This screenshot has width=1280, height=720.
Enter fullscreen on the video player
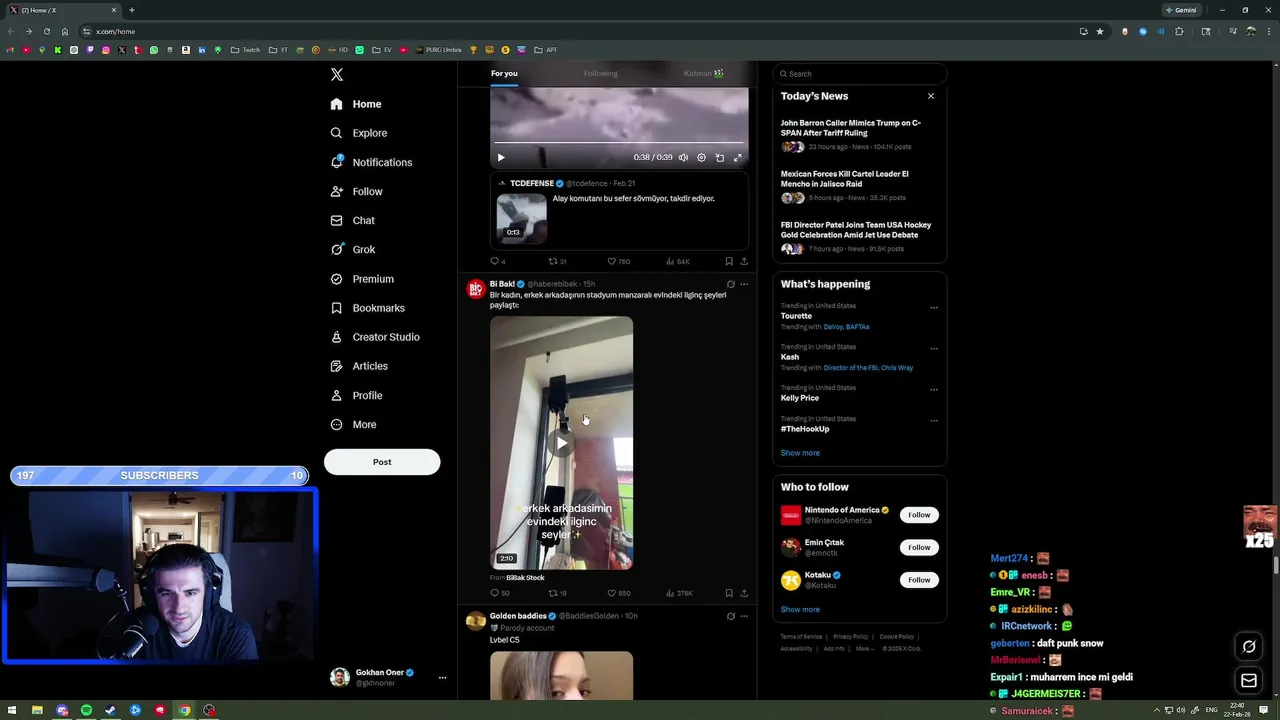738,157
